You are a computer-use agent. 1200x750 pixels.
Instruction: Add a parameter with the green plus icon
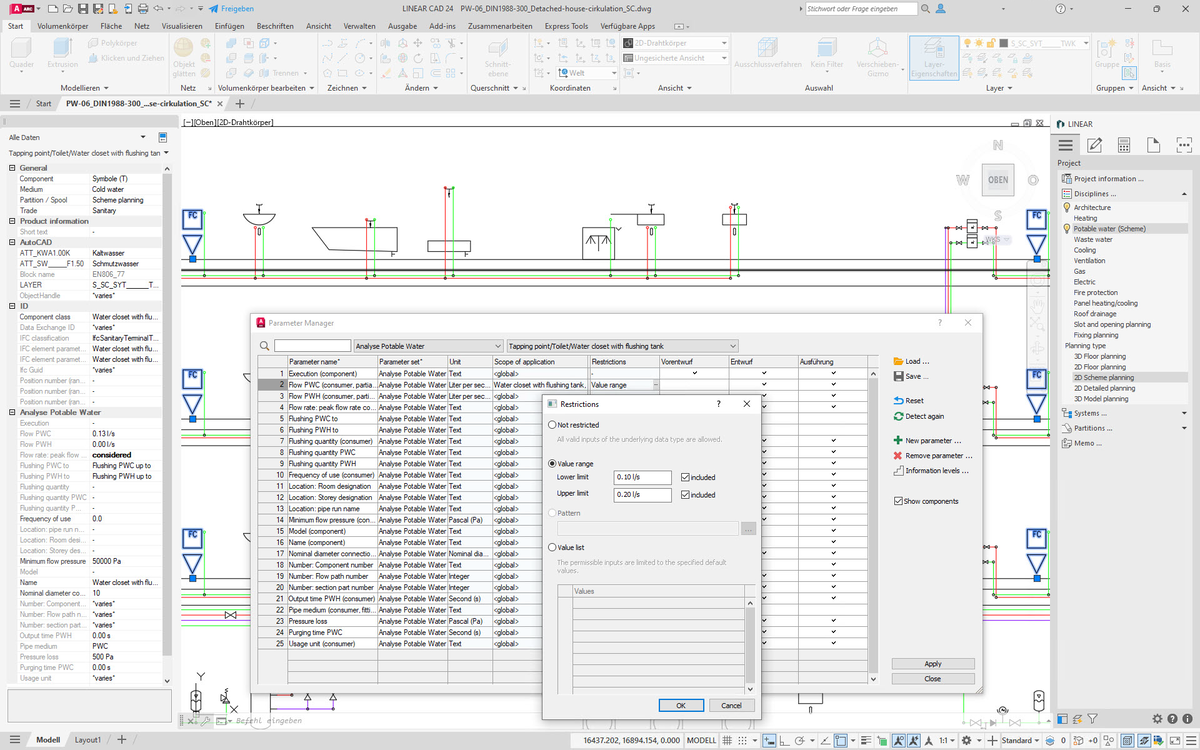click(898, 440)
